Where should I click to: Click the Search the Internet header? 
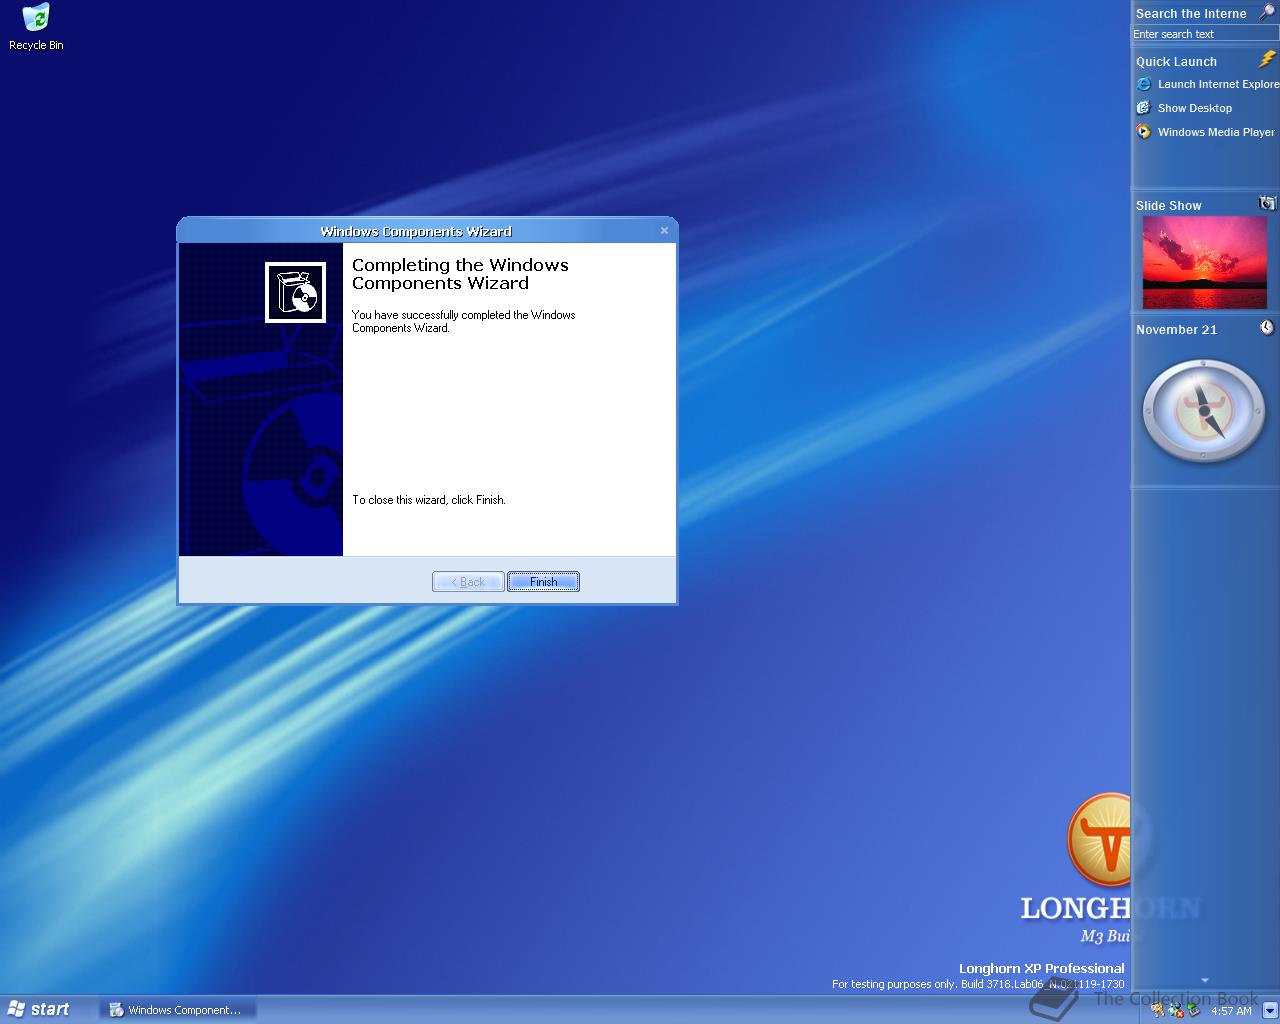1191,13
